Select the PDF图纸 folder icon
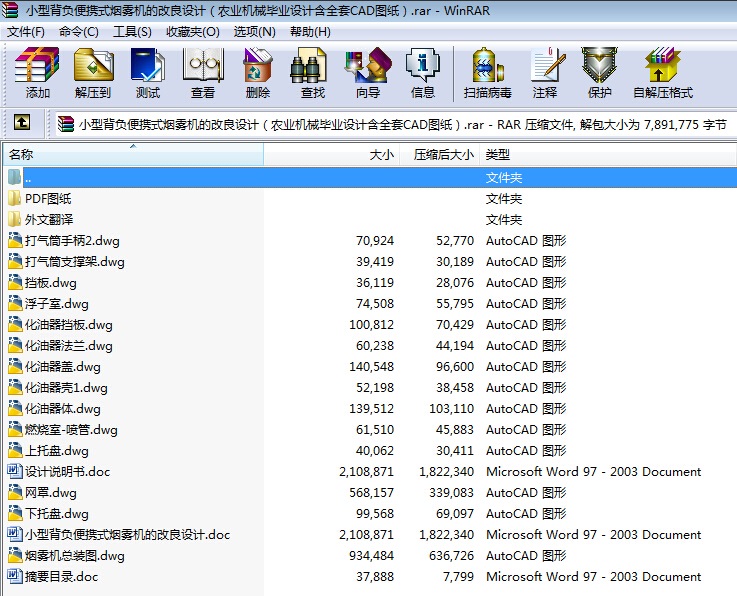 point(15,198)
